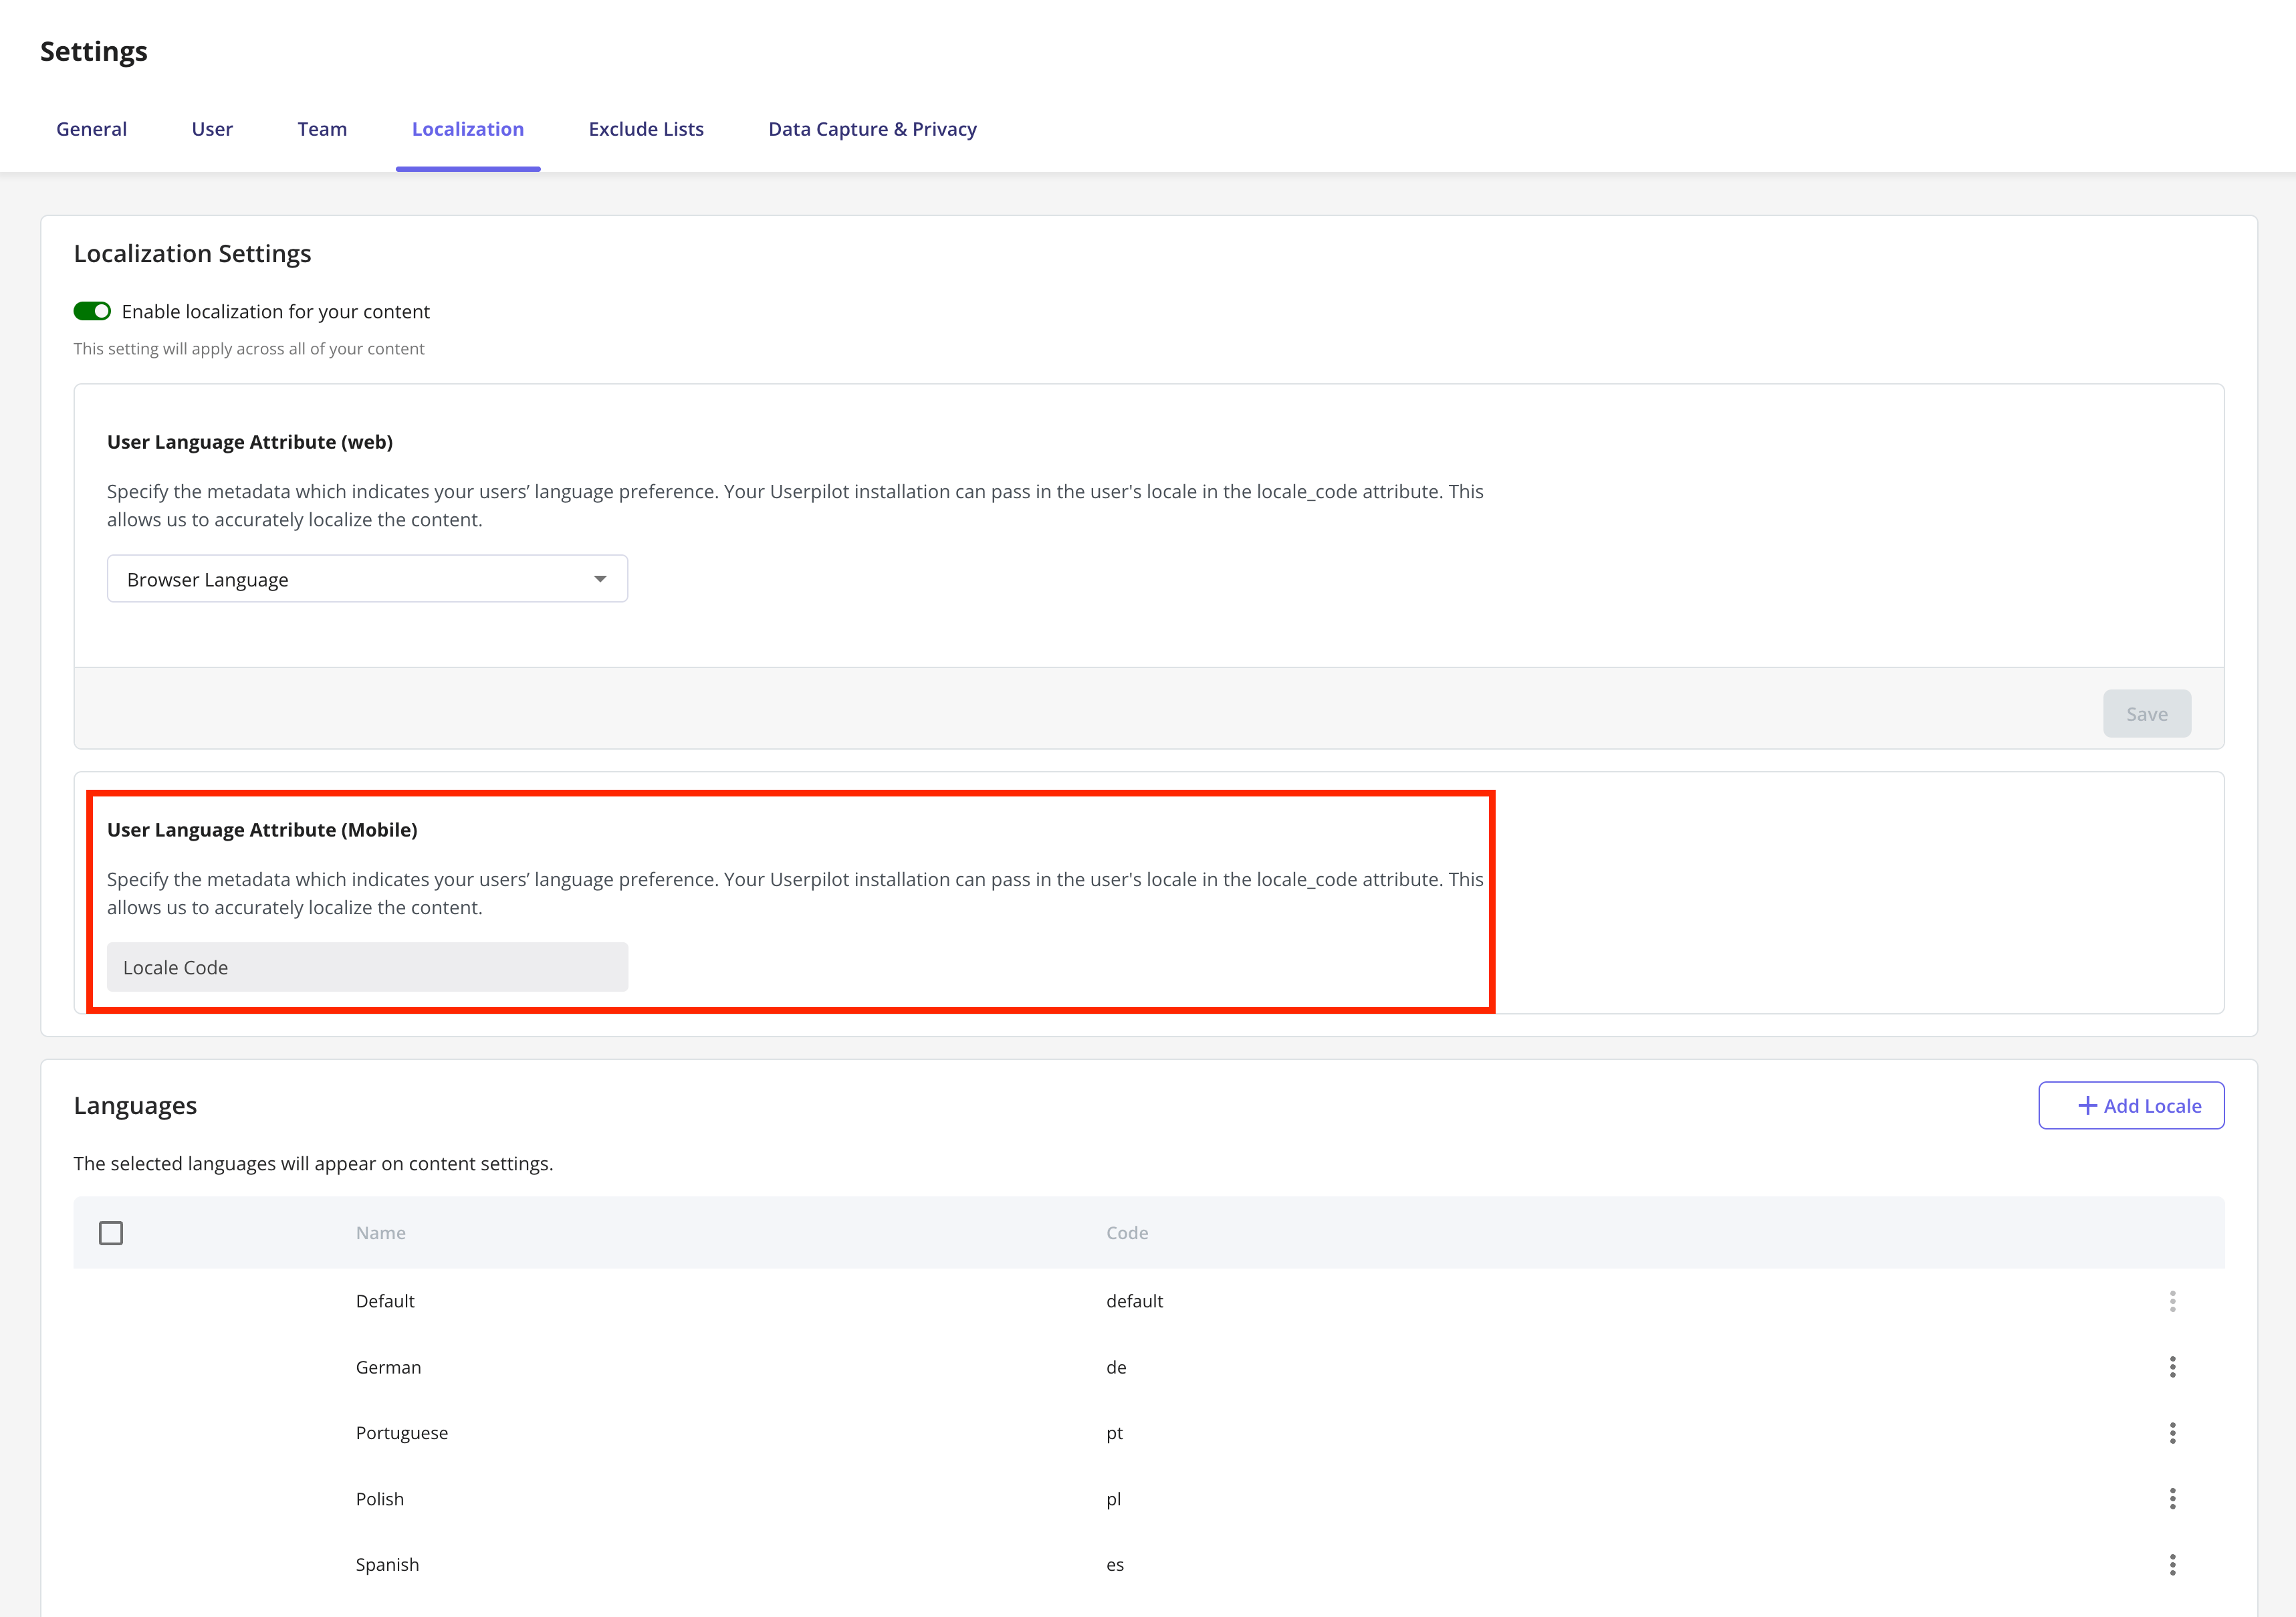Open Data Capture & Privacy tab
This screenshot has height=1617, width=2296.
pos(872,129)
